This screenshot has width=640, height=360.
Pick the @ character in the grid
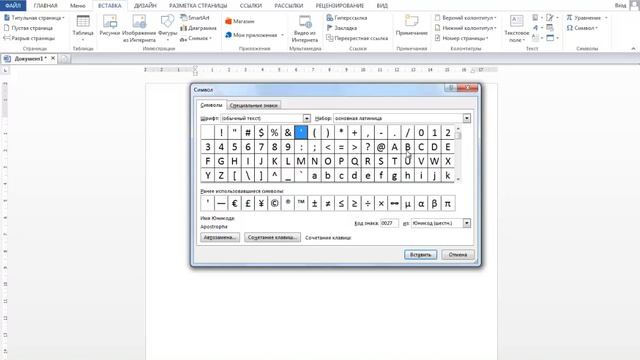[x=381, y=147]
